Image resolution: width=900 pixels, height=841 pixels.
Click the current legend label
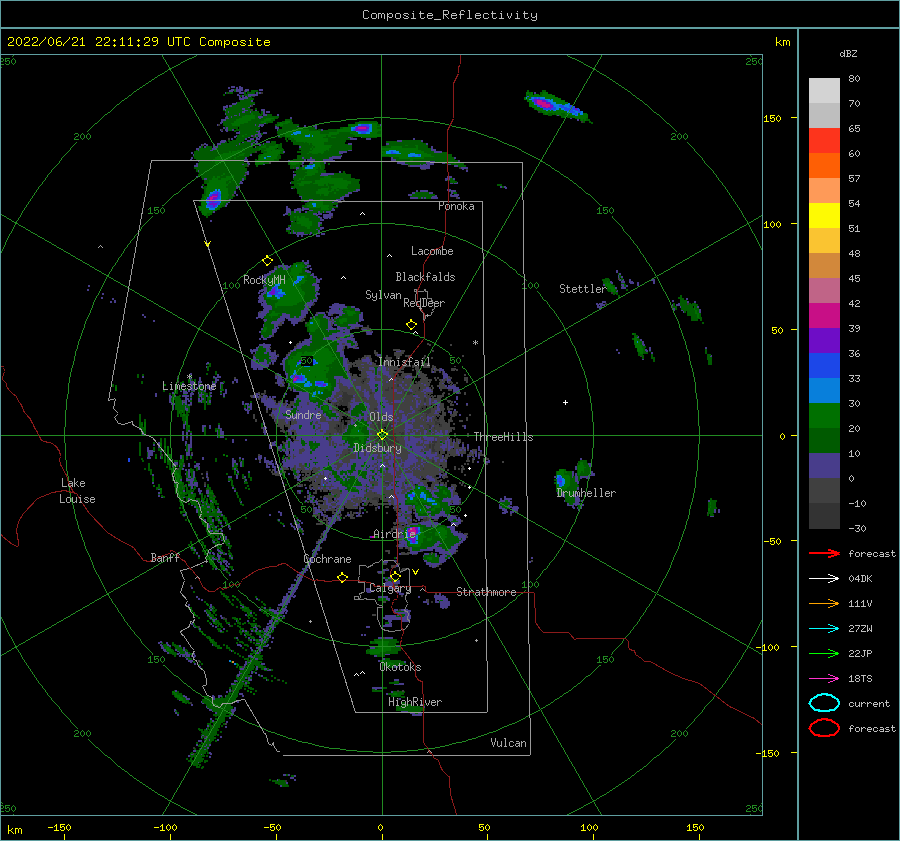click(869, 703)
